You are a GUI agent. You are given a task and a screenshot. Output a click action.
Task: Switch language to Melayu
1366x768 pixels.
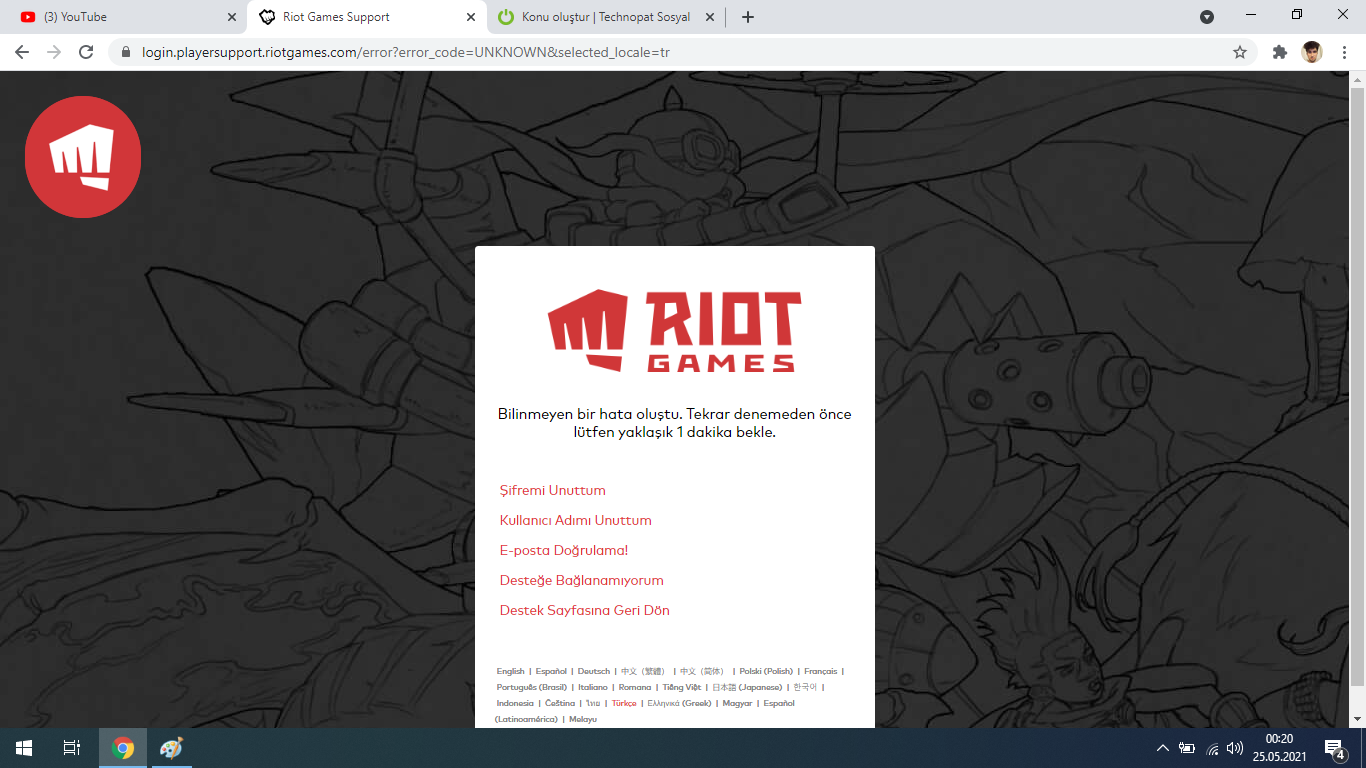[583, 720]
